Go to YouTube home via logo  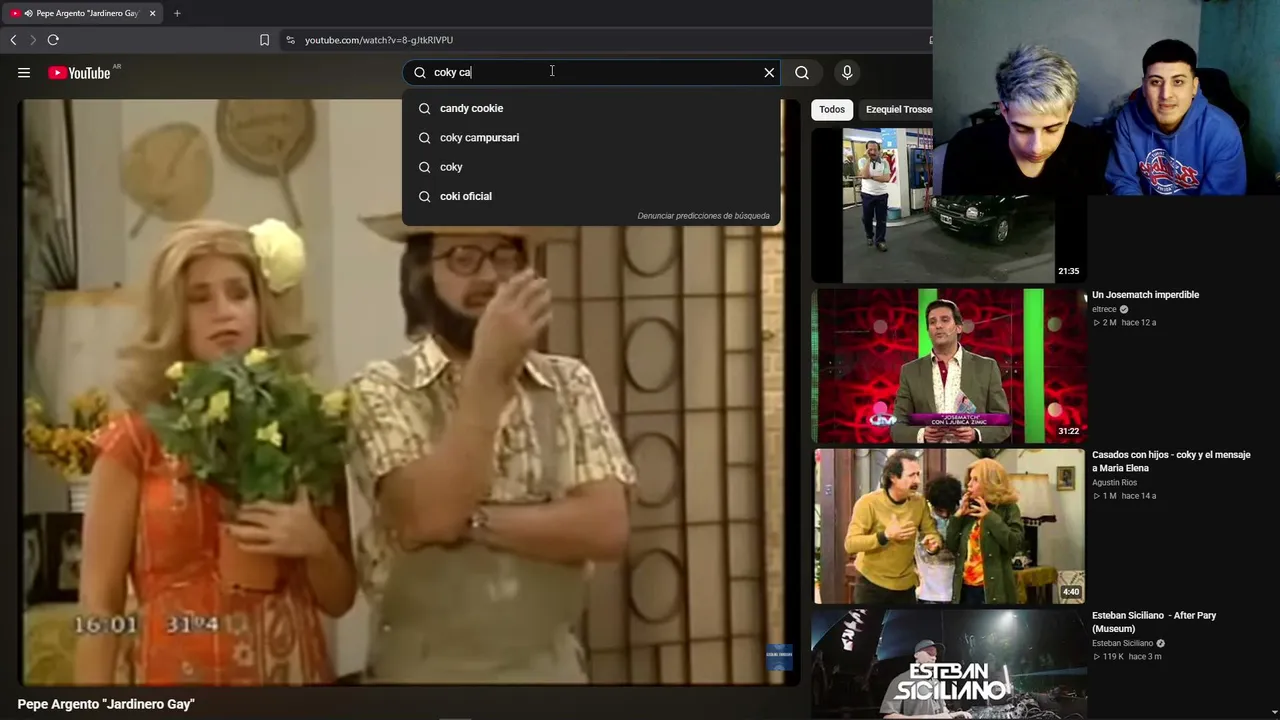click(79, 72)
